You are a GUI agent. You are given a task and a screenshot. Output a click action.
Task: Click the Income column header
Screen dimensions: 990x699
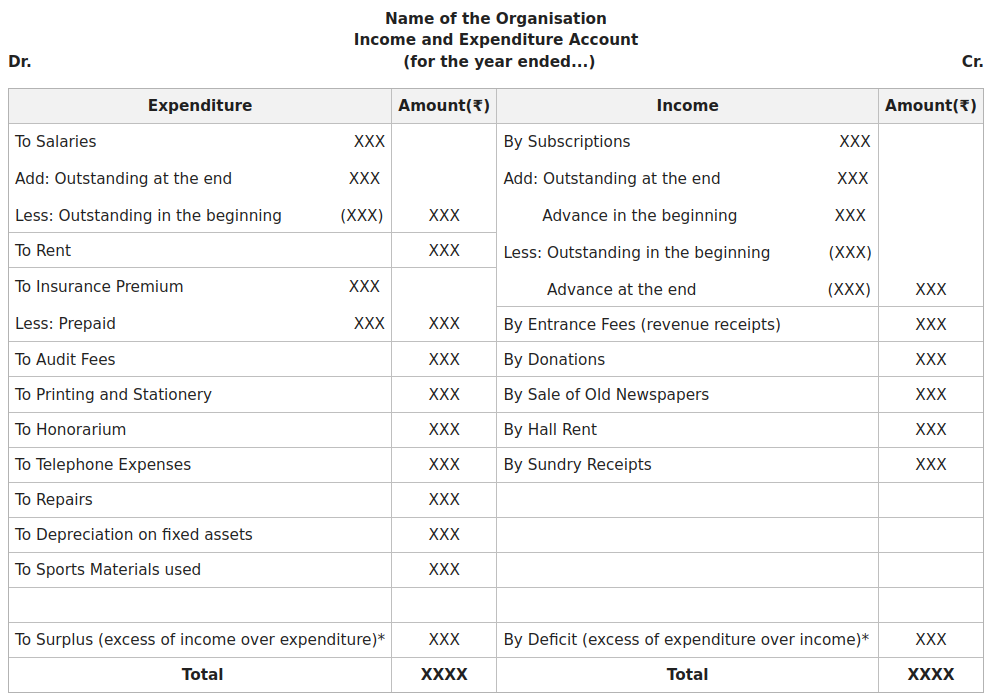(687, 106)
